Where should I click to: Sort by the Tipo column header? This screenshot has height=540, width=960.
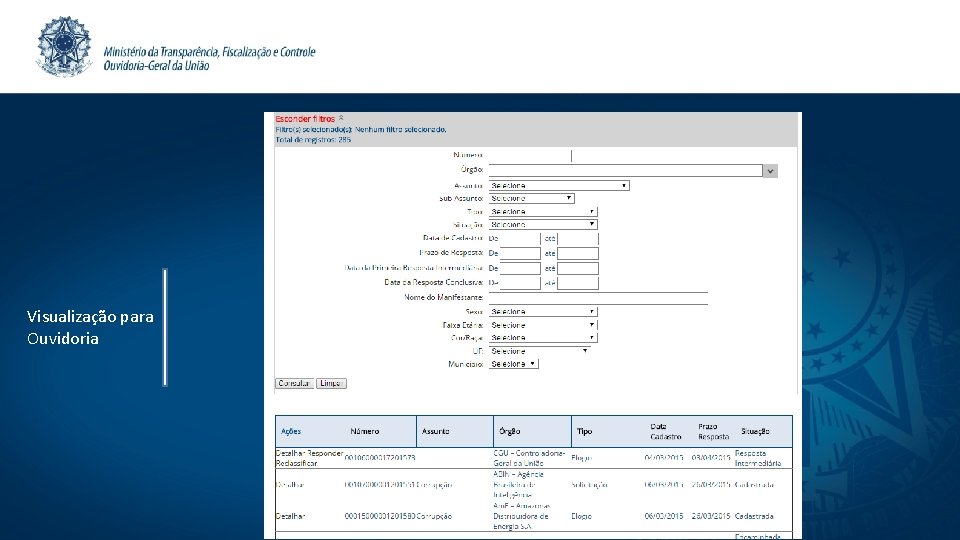(x=585, y=432)
